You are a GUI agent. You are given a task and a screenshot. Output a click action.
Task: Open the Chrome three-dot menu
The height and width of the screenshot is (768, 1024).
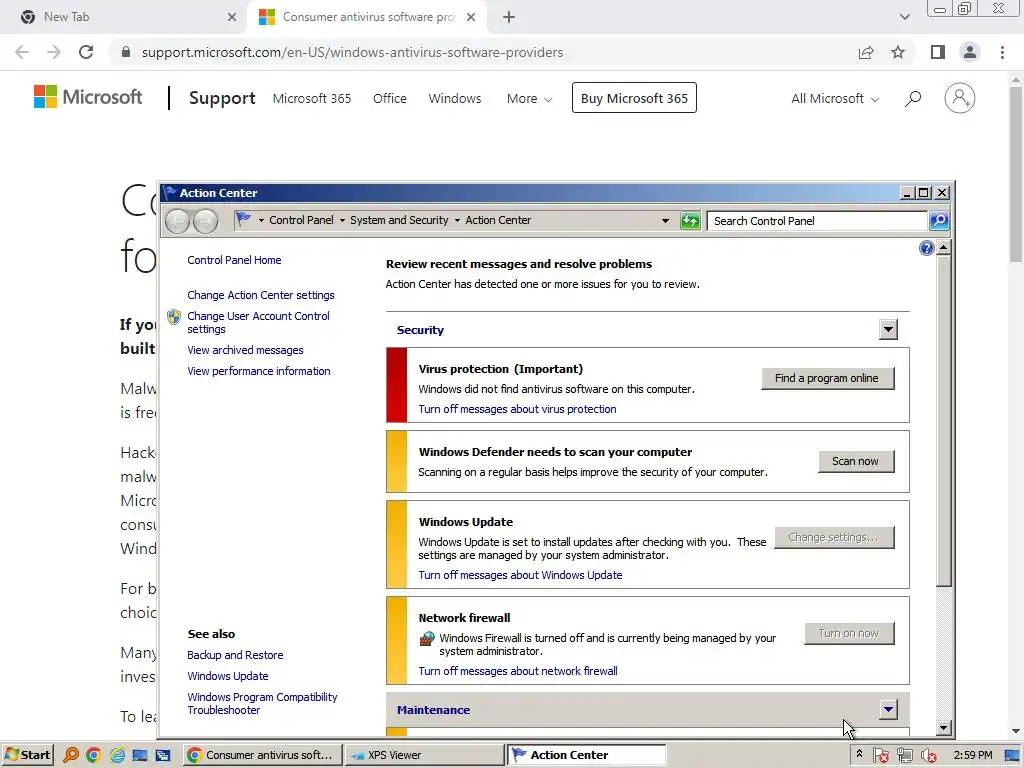point(1002,52)
